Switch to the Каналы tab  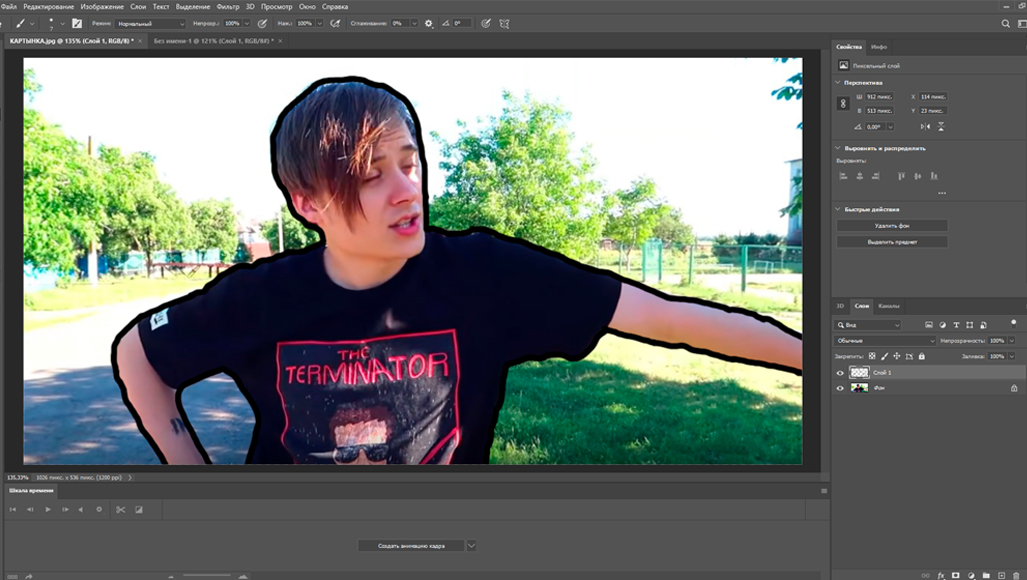pyautogui.click(x=887, y=305)
